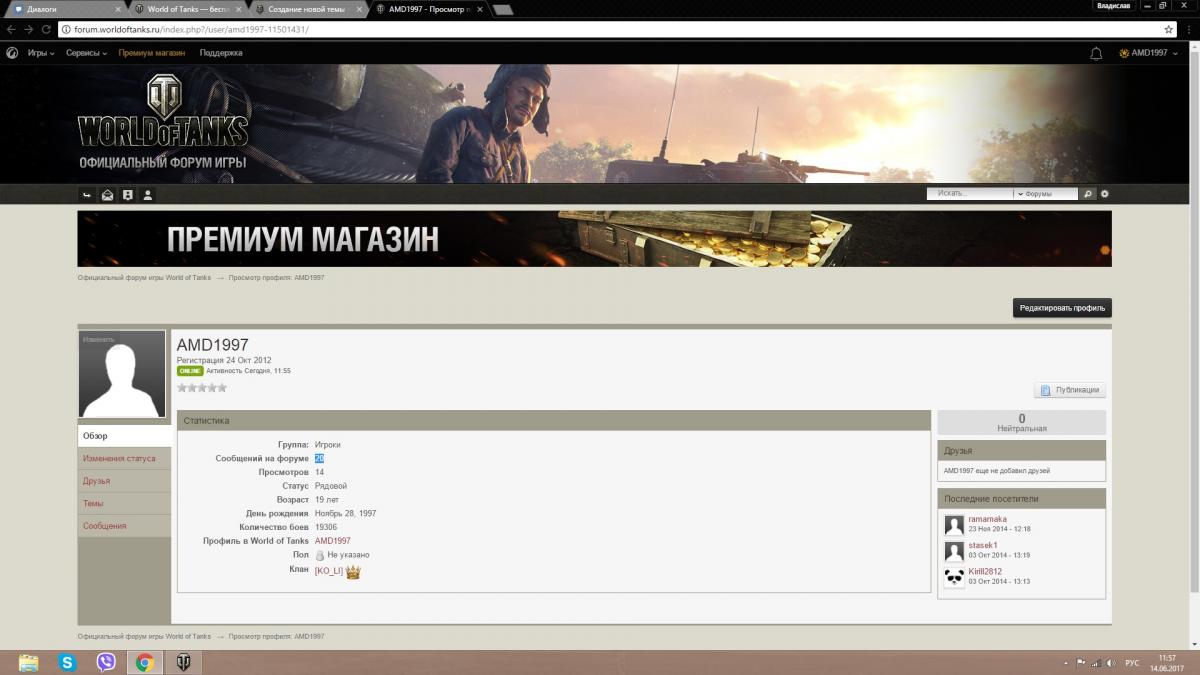Click the first arrow icon in forum toolbar
The image size is (1200, 675).
(x=87, y=195)
